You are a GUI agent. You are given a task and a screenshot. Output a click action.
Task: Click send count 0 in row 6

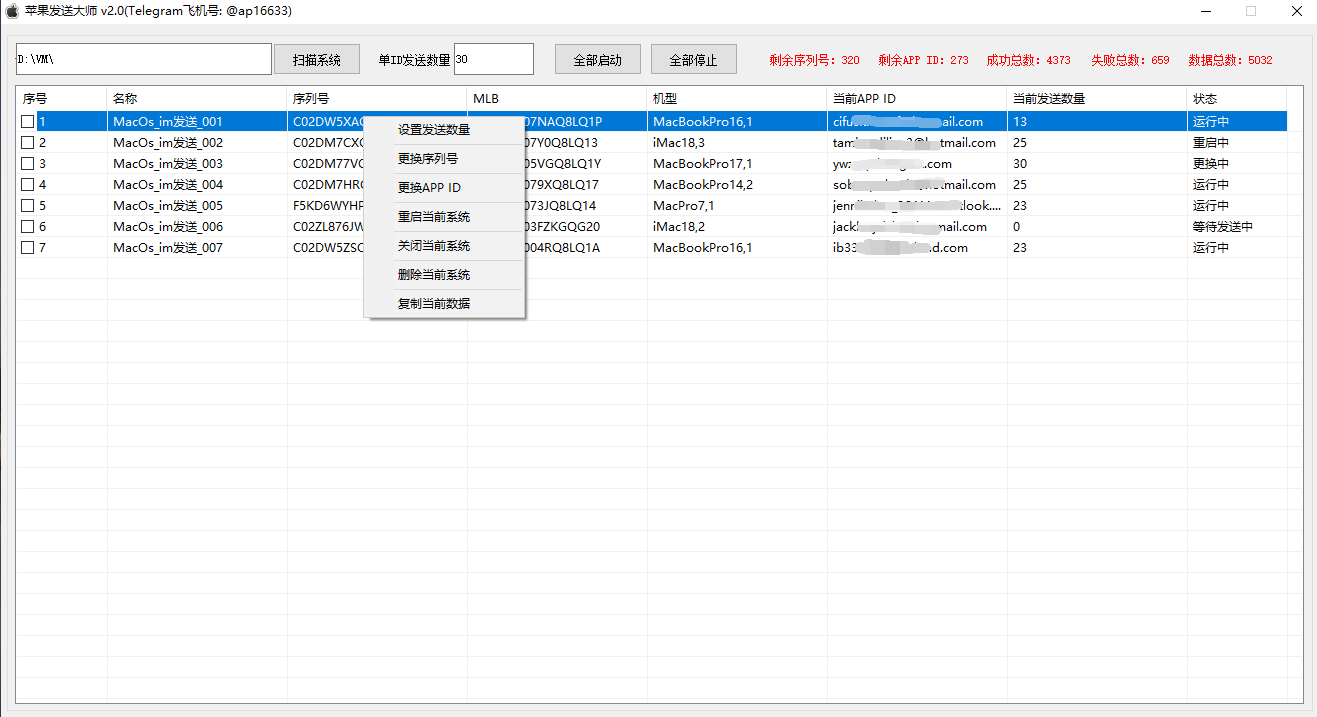1017,227
